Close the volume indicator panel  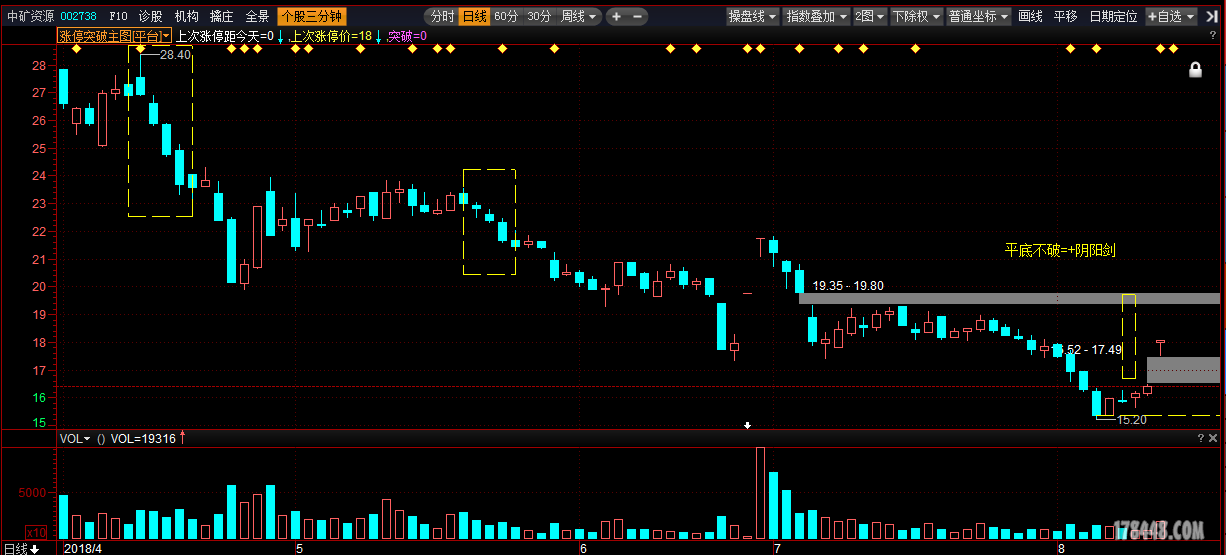click(x=1214, y=439)
